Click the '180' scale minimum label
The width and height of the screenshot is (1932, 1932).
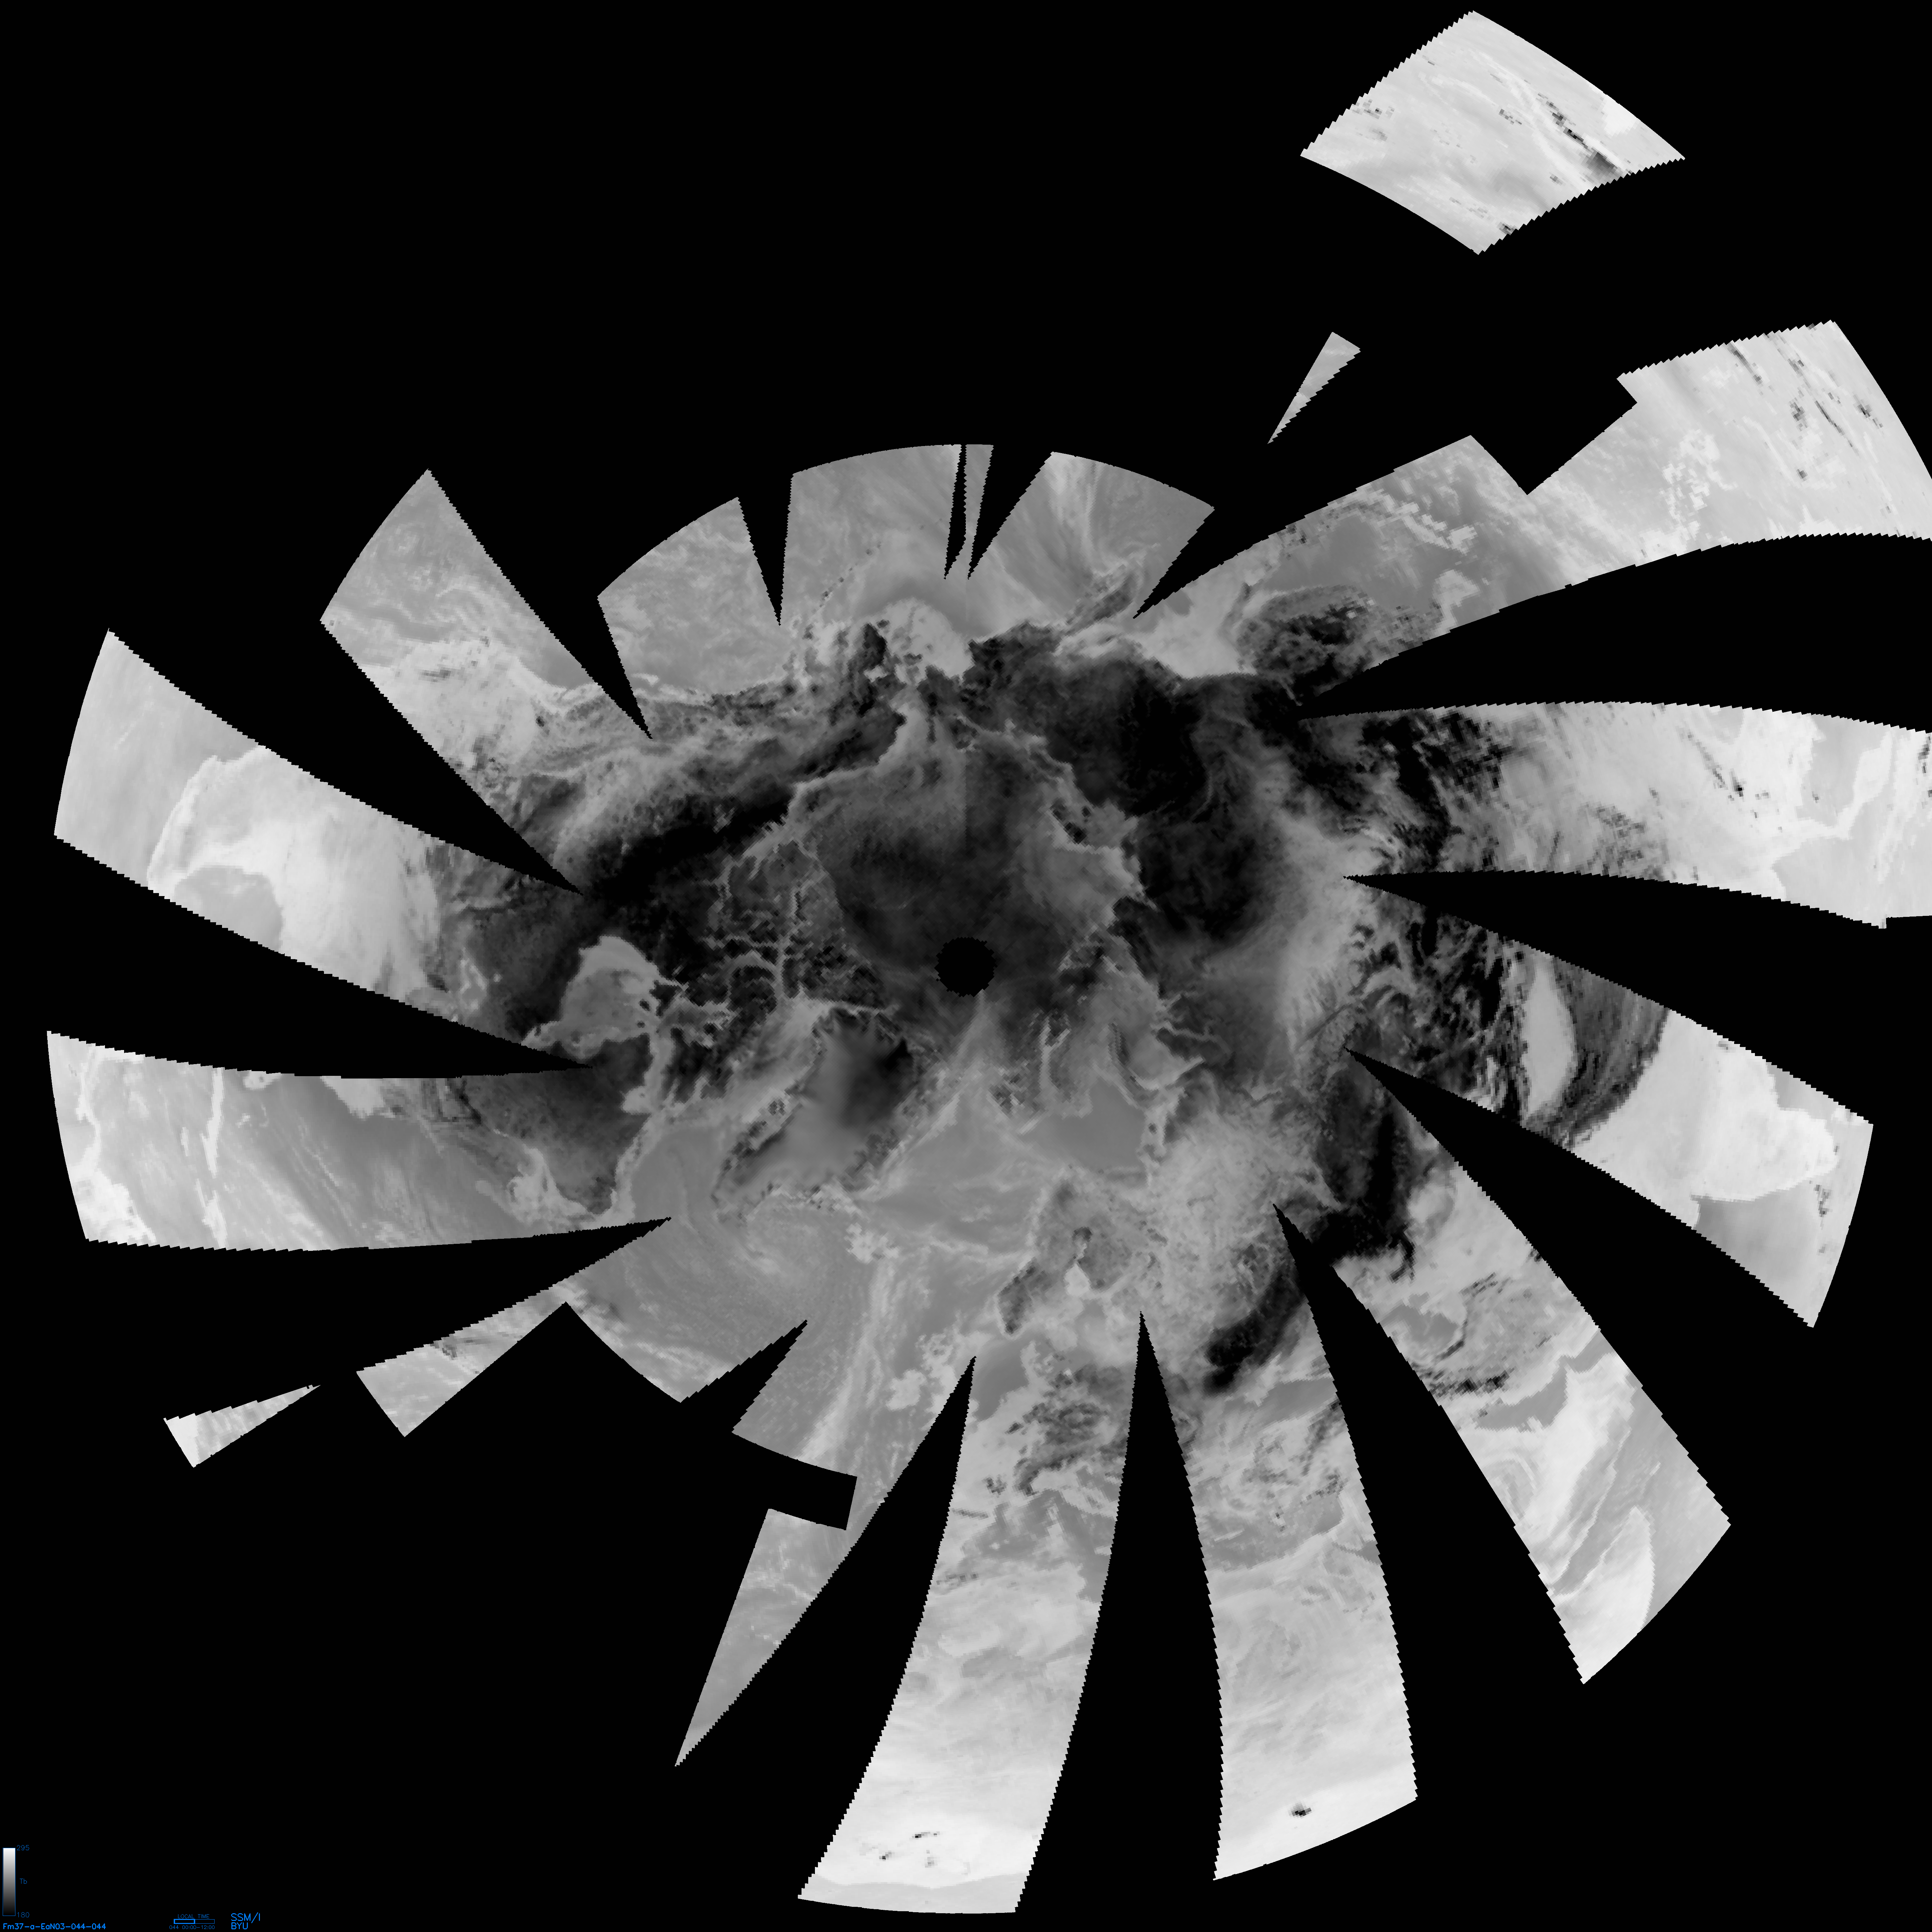[x=23, y=1915]
